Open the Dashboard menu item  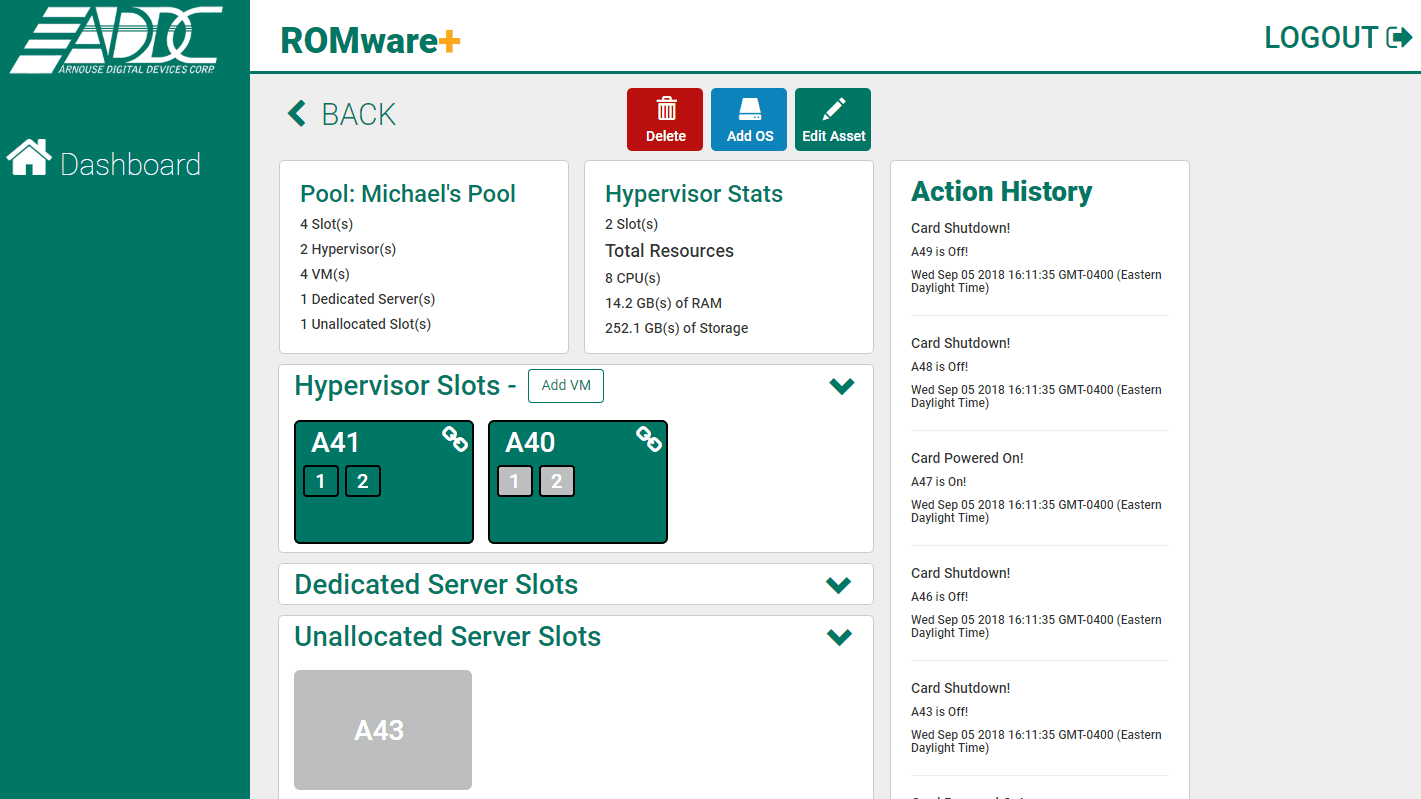(104, 159)
